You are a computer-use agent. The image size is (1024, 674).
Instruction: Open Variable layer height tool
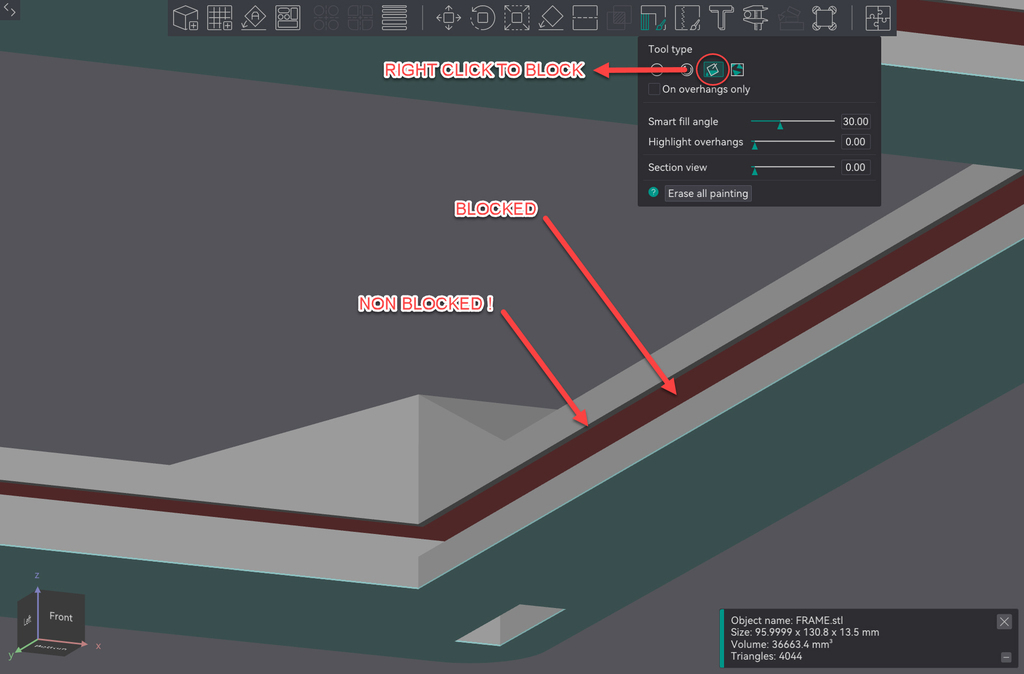[x=394, y=18]
